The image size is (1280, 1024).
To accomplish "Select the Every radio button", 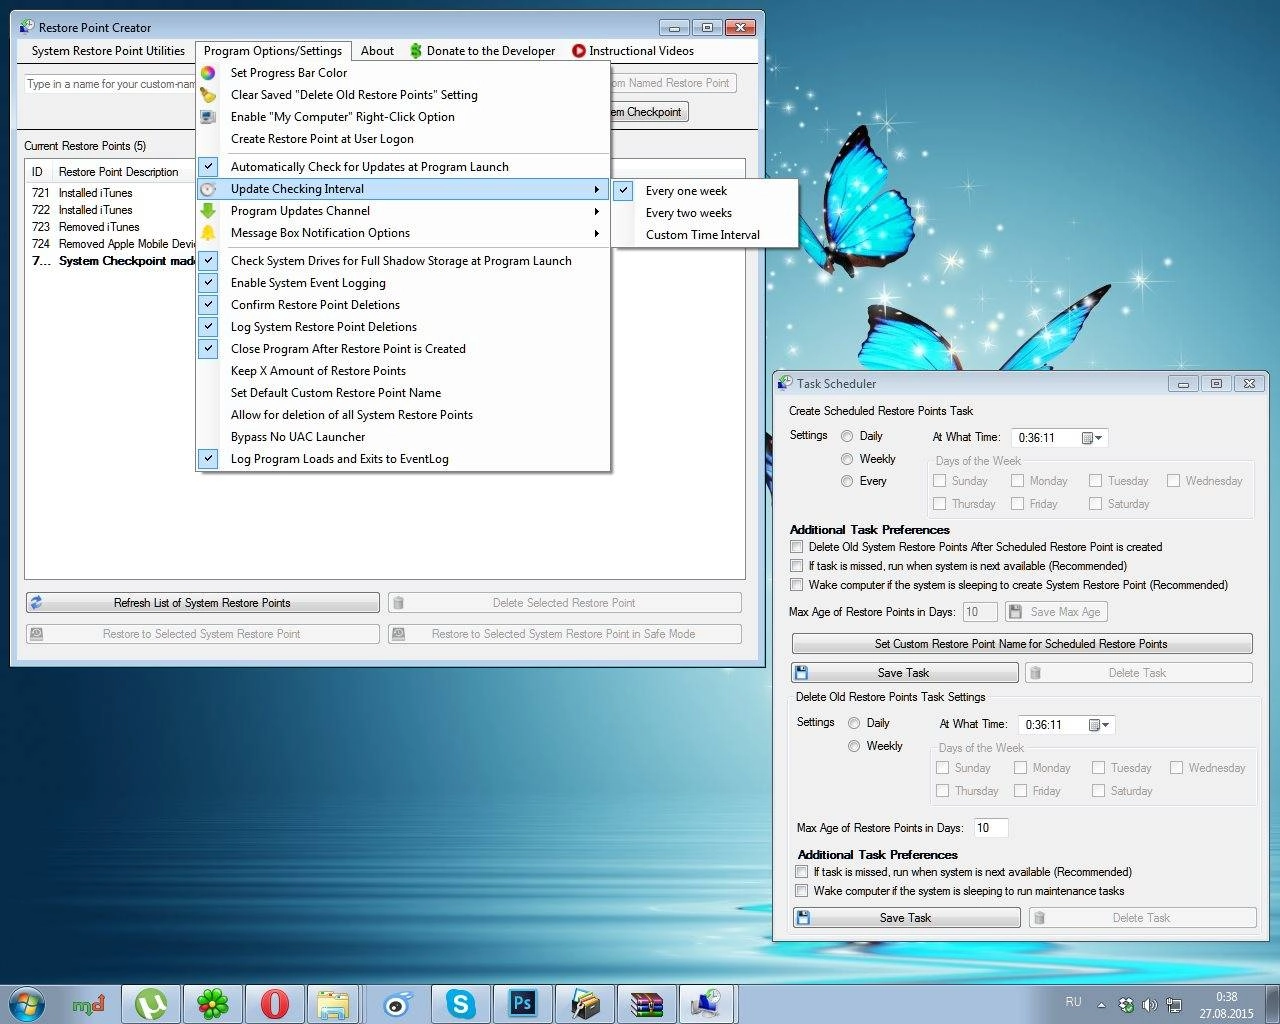I will point(847,481).
